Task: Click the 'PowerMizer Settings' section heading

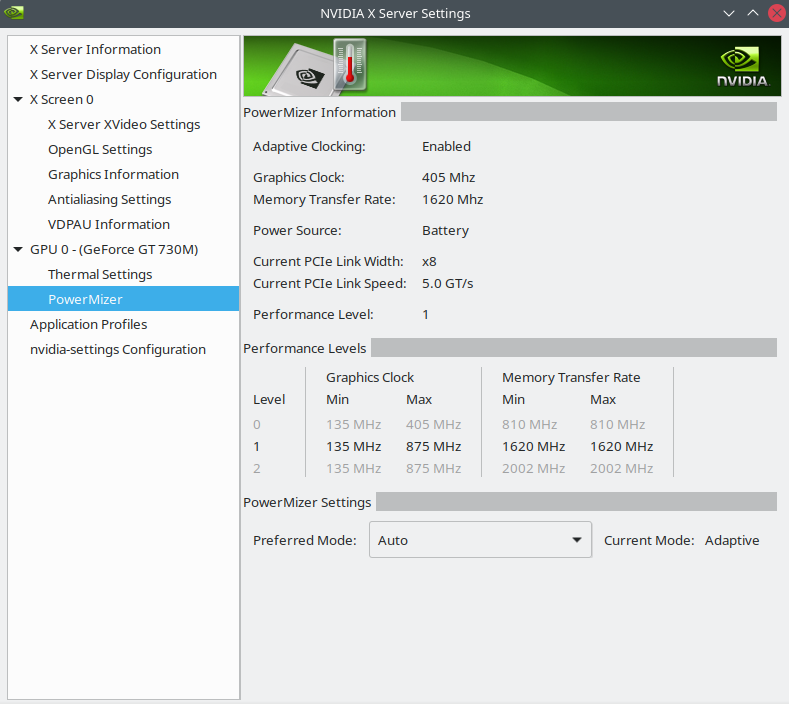Action: pyautogui.click(x=307, y=503)
